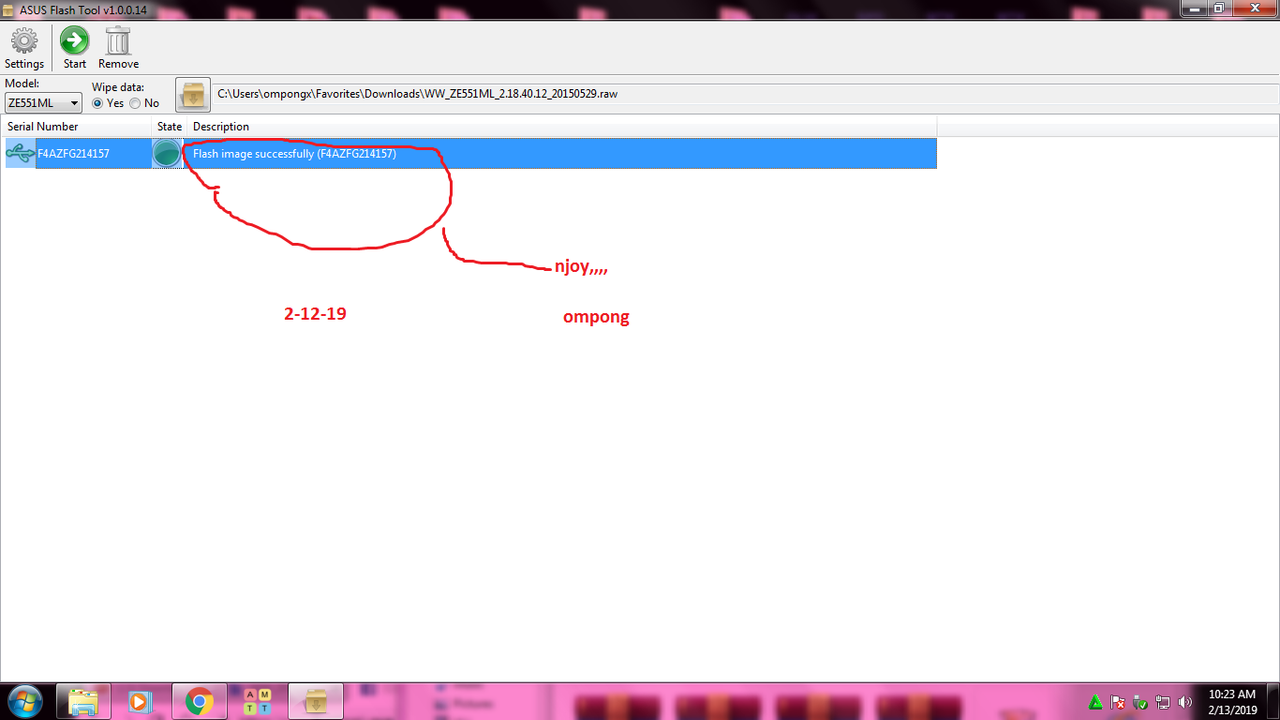Click the green shield security tray icon
Viewport: 1280px width, 720px height.
(1141, 703)
